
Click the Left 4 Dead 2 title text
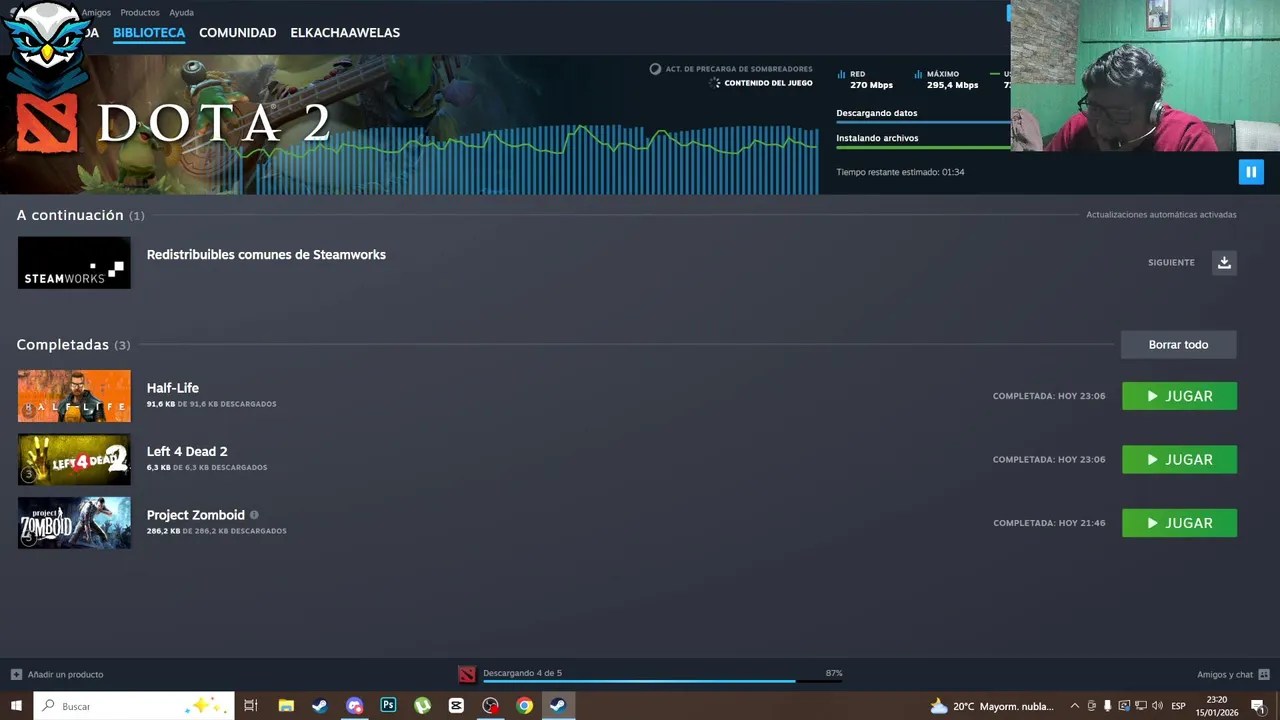[x=187, y=451]
